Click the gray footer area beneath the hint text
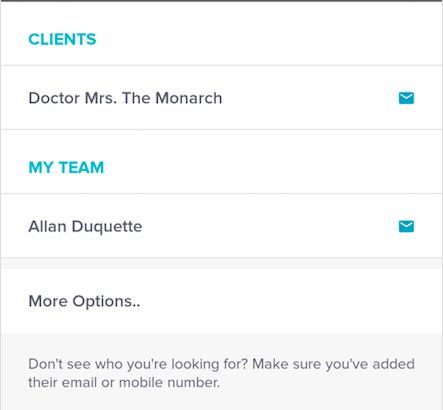The image size is (443, 410). click(x=221, y=401)
